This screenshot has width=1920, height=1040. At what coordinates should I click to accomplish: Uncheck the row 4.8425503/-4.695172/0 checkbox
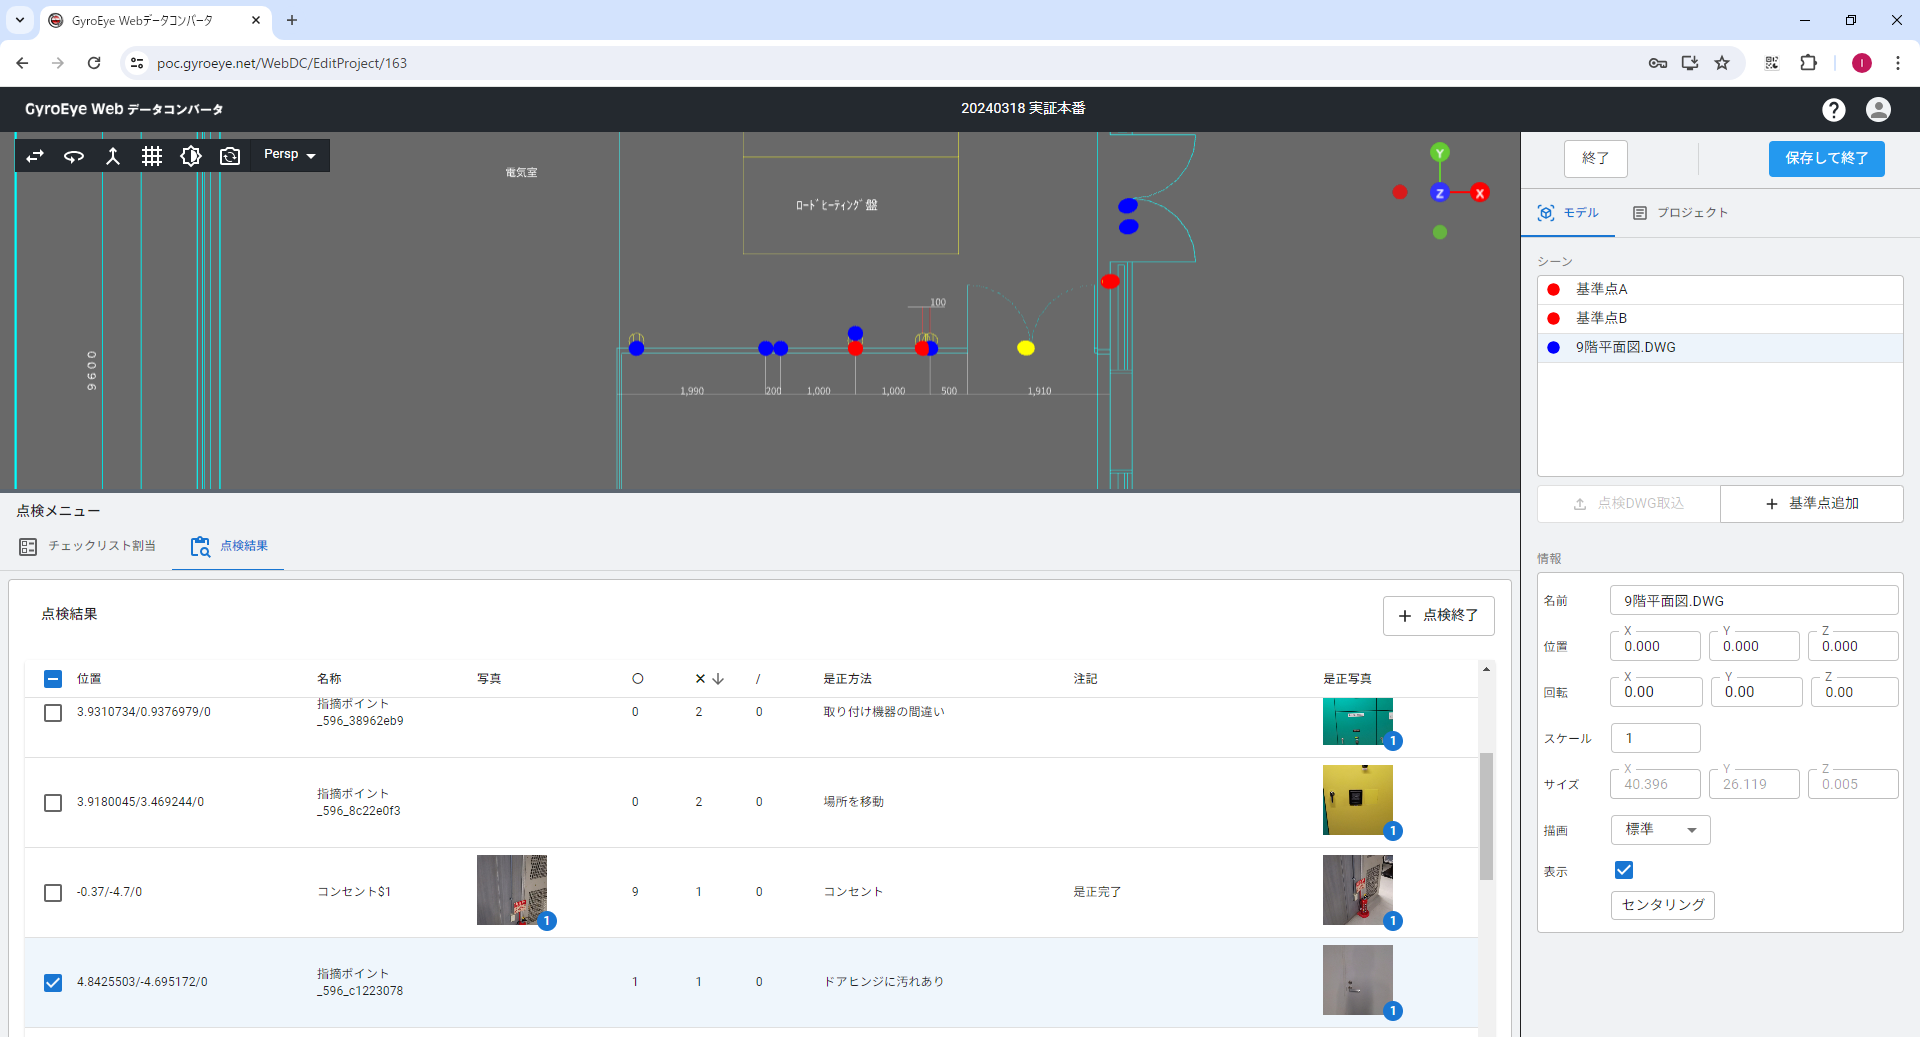click(x=53, y=983)
